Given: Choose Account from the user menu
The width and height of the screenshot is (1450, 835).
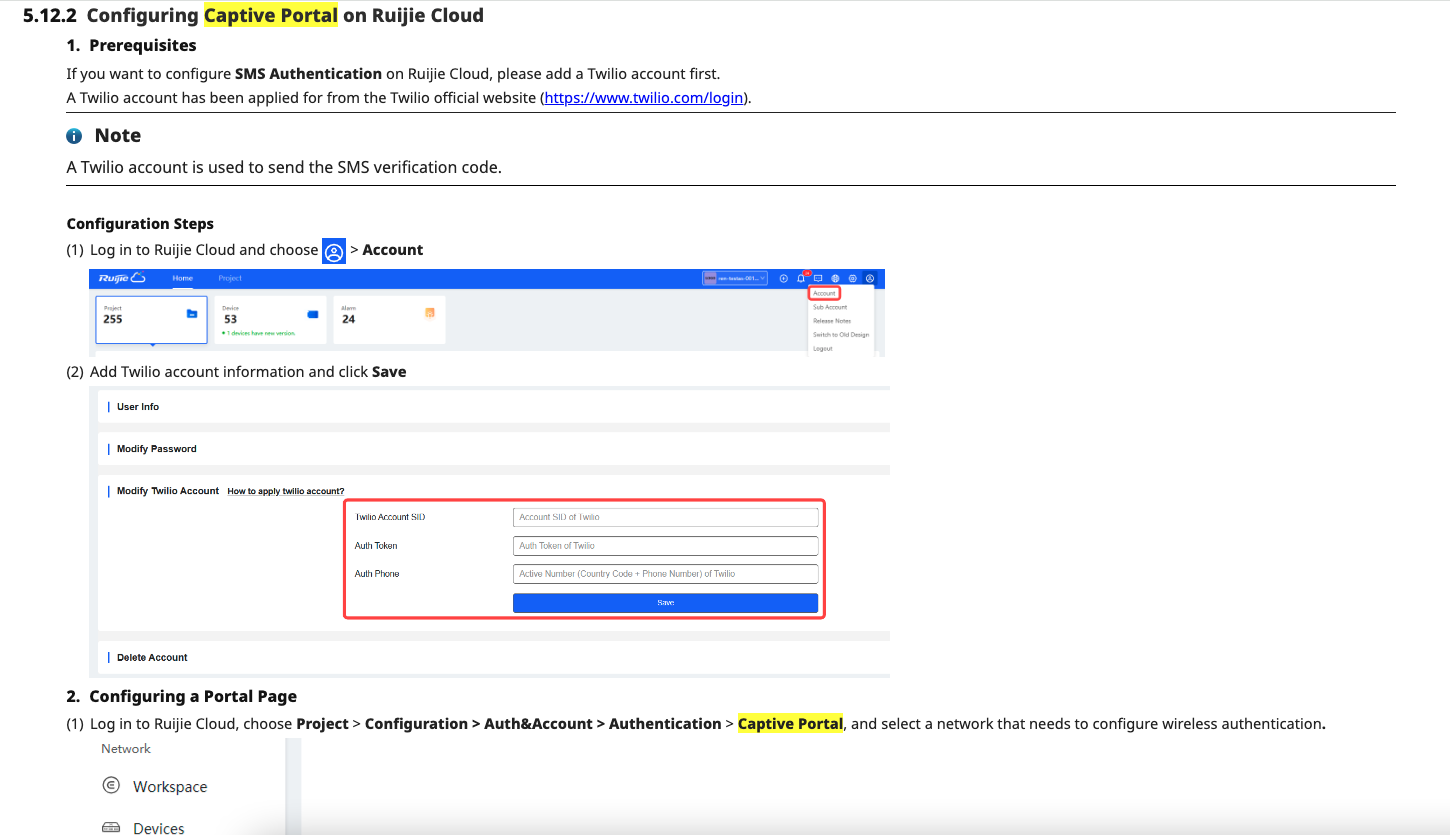Looking at the screenshot, I should [x=824, y=293].
